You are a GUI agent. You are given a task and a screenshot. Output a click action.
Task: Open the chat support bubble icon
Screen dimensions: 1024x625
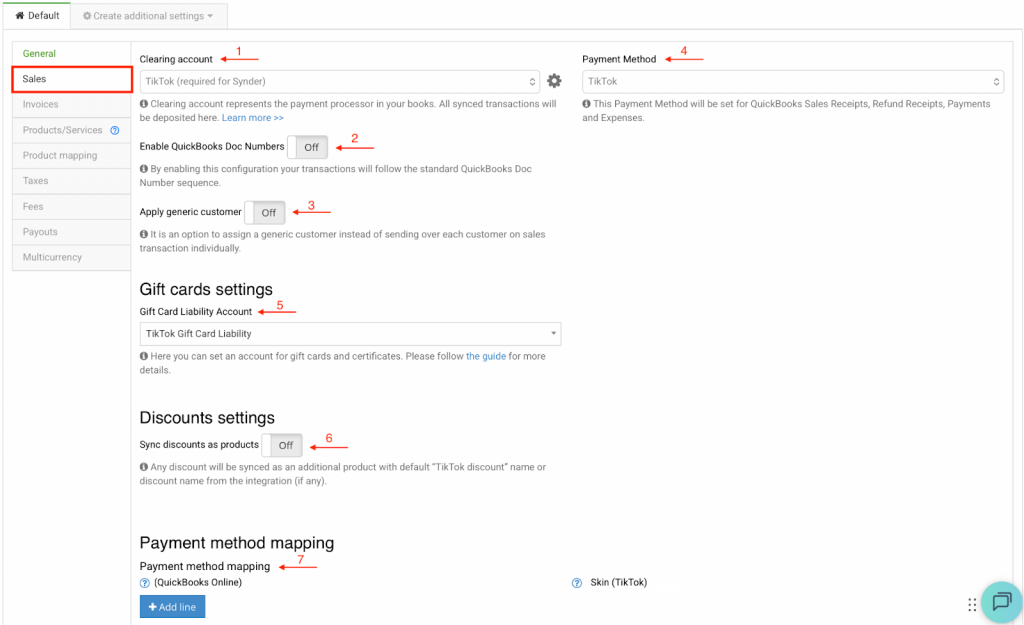[1001, 601]
